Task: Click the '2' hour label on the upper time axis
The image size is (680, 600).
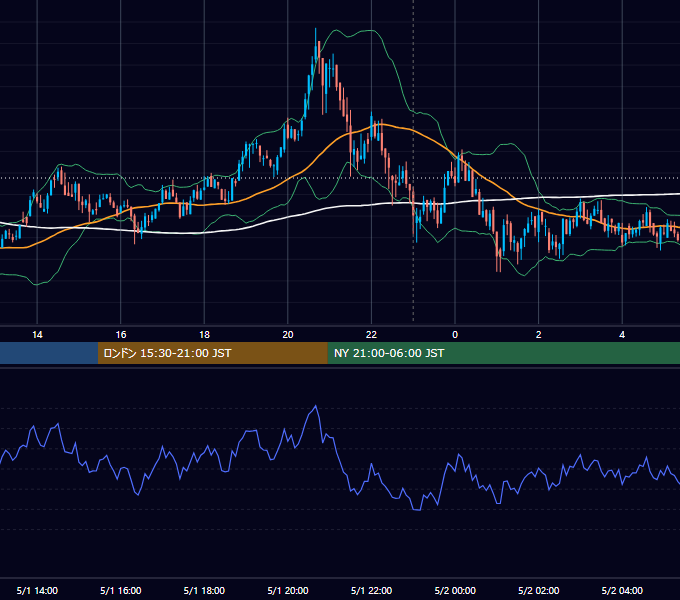Action: click(x=538, y=335)
